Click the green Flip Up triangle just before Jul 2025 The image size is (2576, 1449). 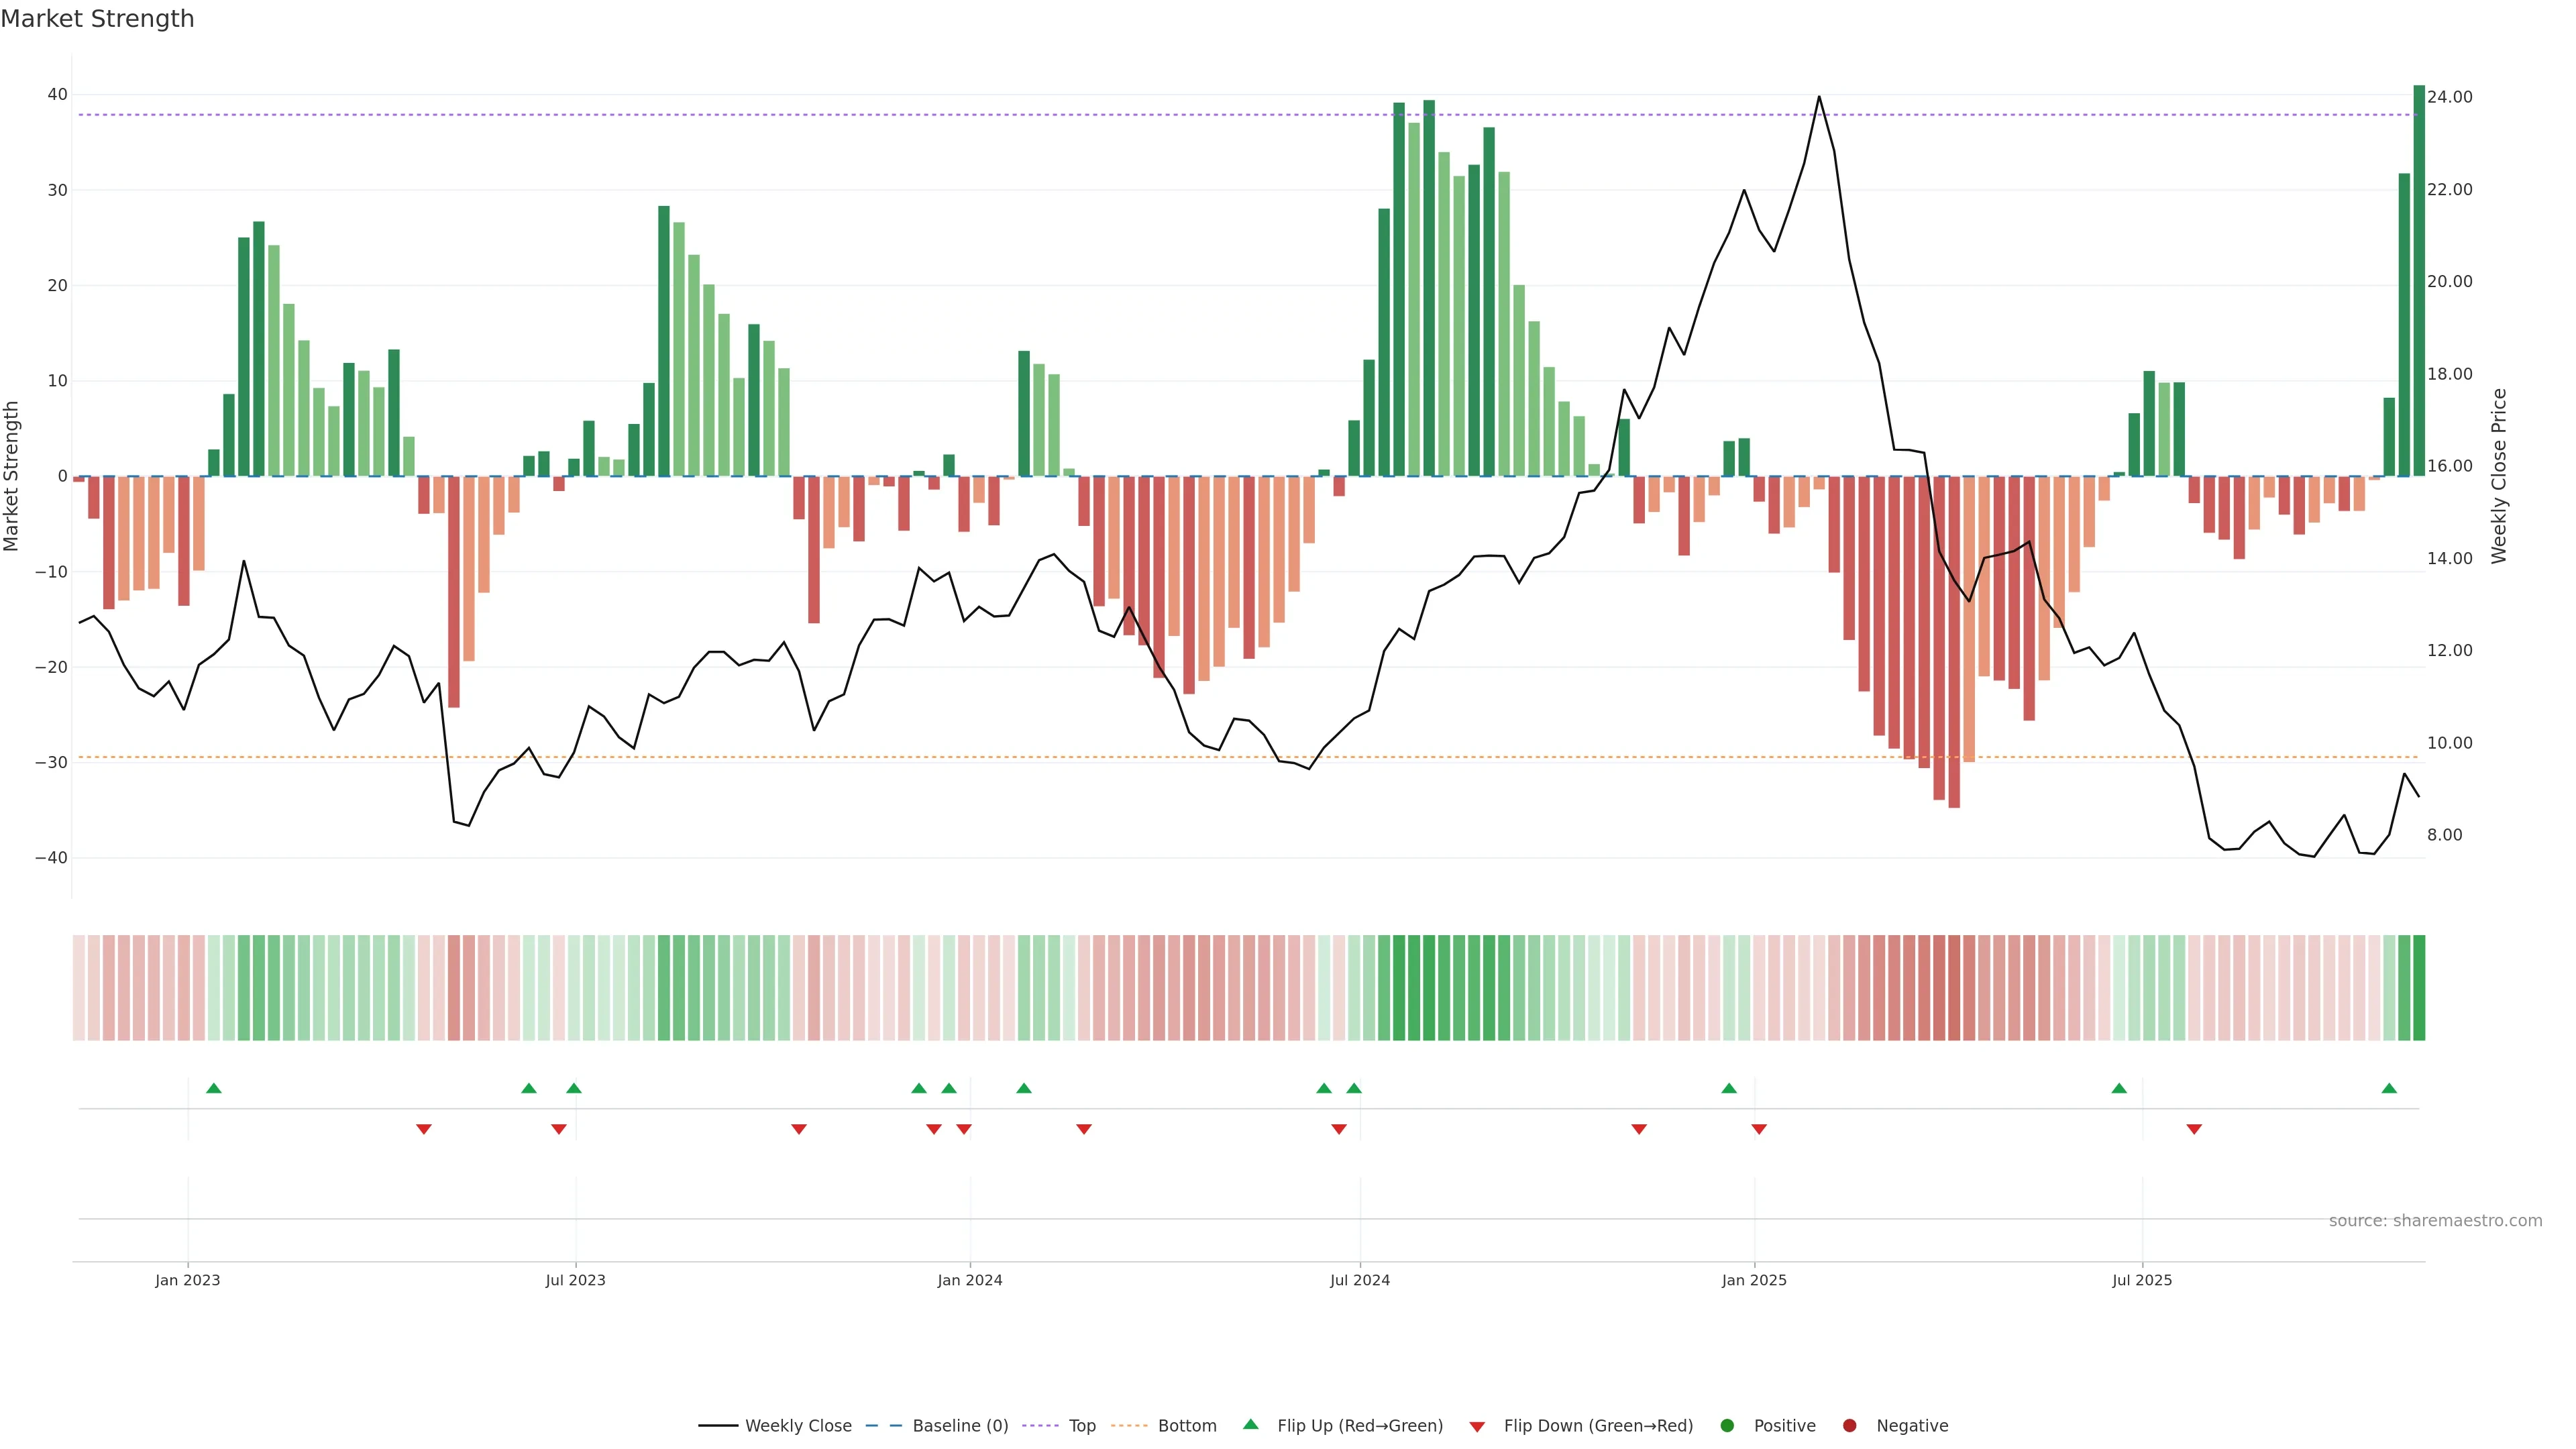pos(2119,1088)
